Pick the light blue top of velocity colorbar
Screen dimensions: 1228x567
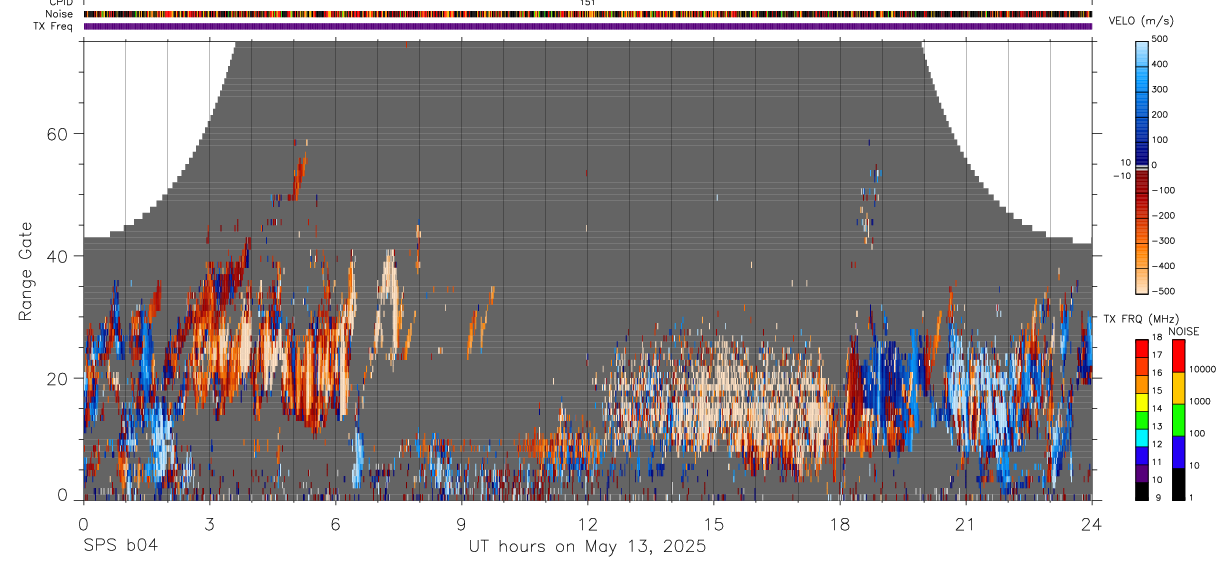click(1141, 52)
